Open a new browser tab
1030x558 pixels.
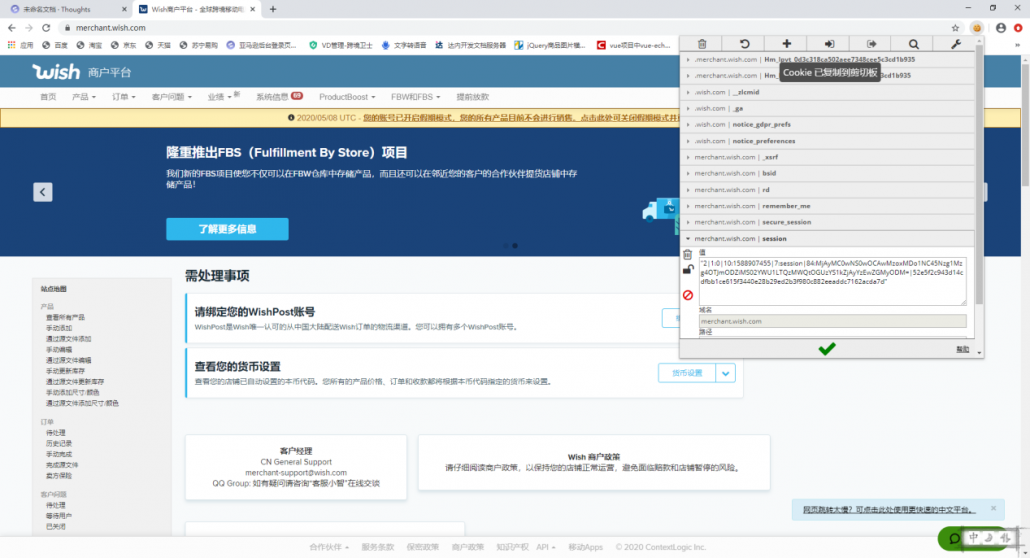pyautogui.click(x=273, y=9)
